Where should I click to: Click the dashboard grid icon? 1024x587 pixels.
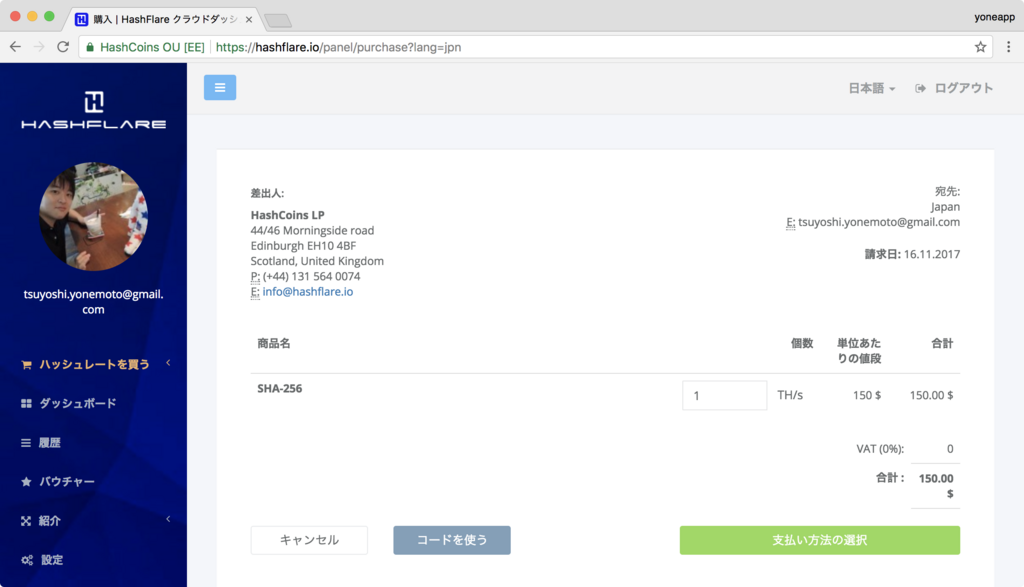tap(26, 404)
